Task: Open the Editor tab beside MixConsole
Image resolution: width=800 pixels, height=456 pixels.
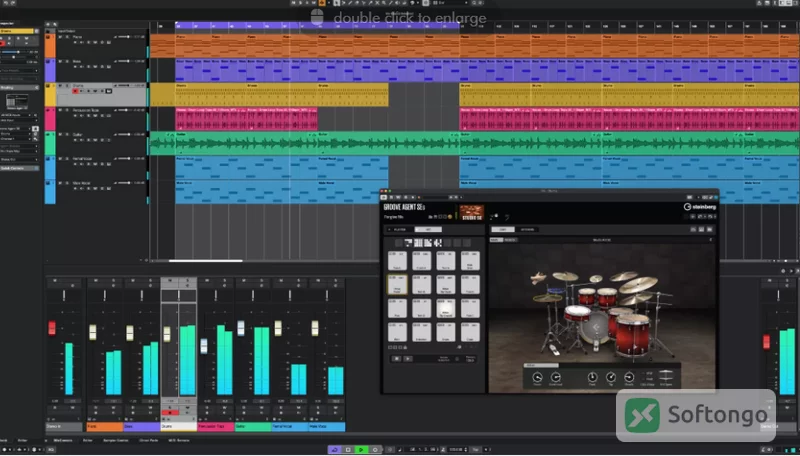Action: (88, 440)
